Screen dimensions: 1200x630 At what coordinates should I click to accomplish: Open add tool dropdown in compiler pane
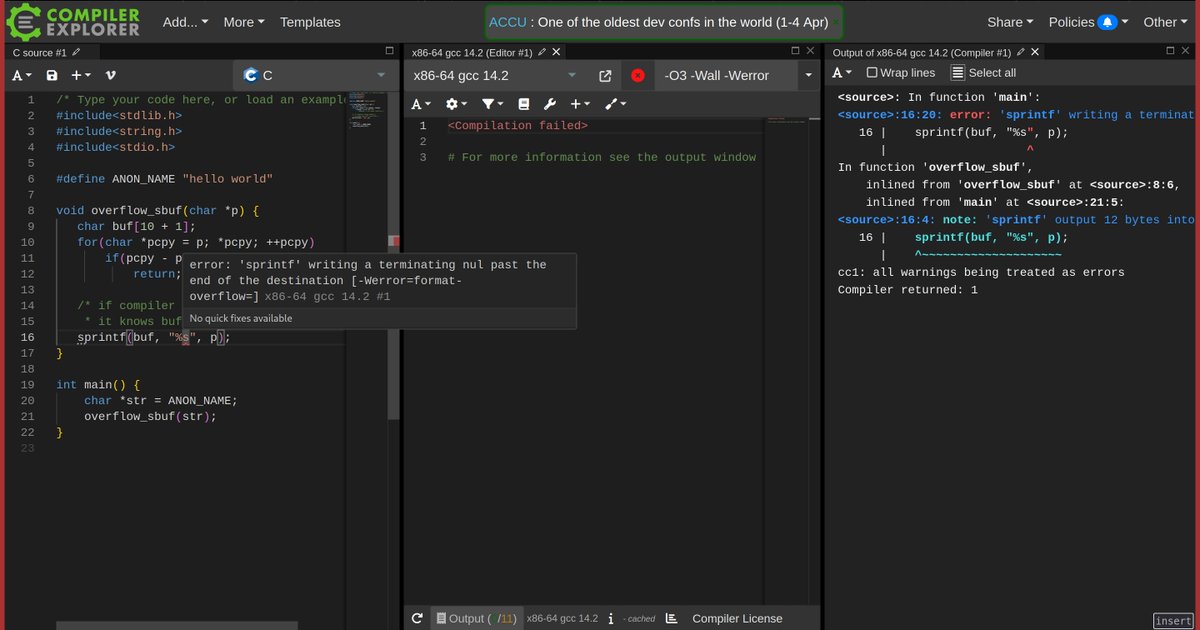click(x=615, y=104)
